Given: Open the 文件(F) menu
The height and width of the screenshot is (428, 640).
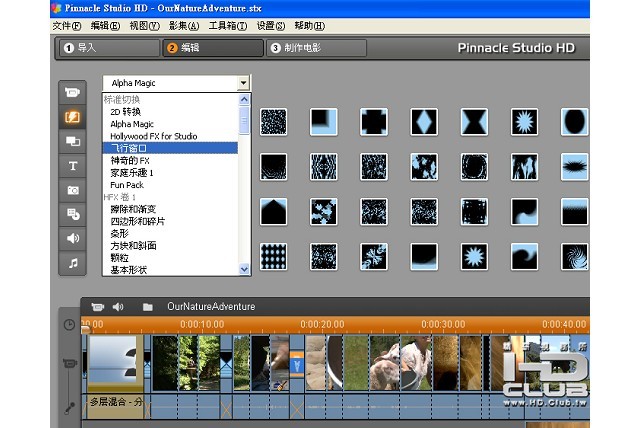Looking at the screenshot, I should 67,26.
